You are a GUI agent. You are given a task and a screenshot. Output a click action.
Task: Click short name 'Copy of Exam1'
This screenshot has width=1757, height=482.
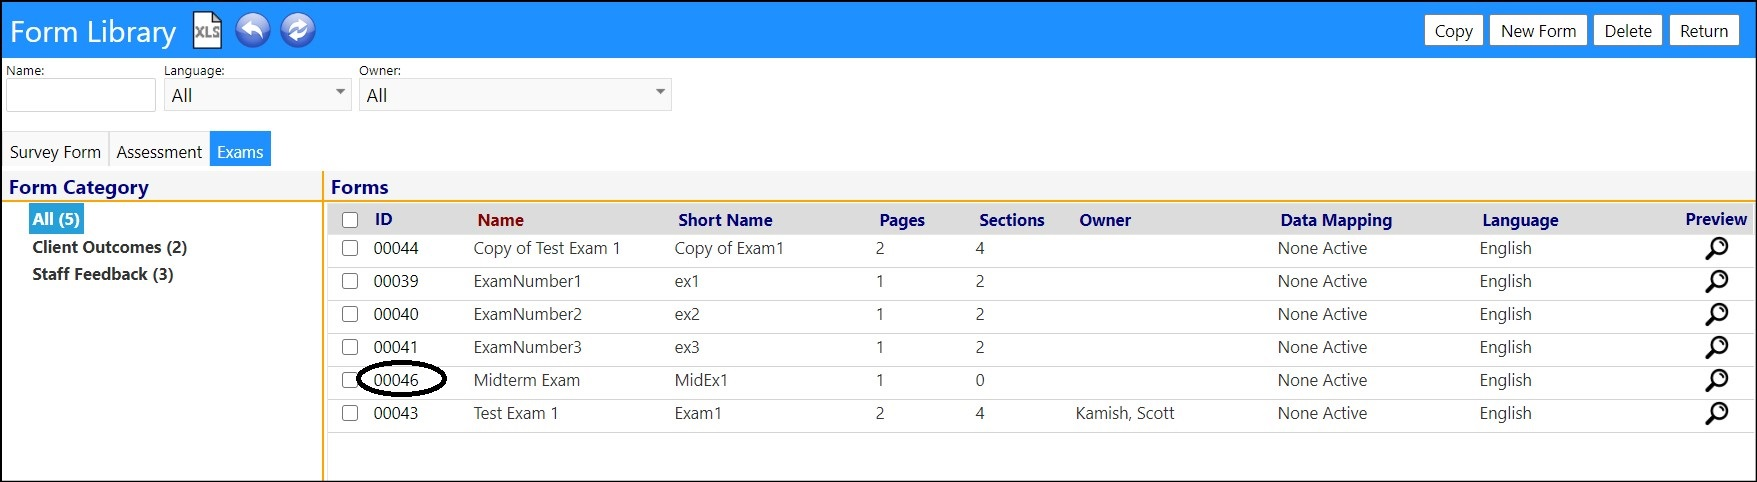[729, 248]
